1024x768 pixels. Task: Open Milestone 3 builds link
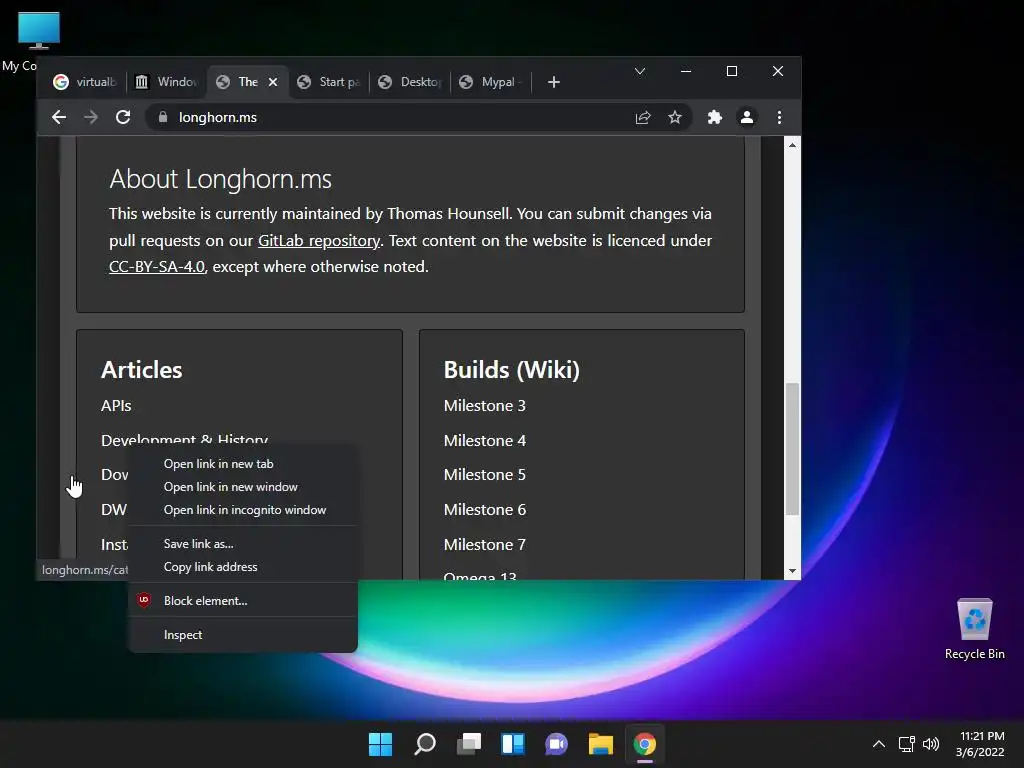pos(485,406)
